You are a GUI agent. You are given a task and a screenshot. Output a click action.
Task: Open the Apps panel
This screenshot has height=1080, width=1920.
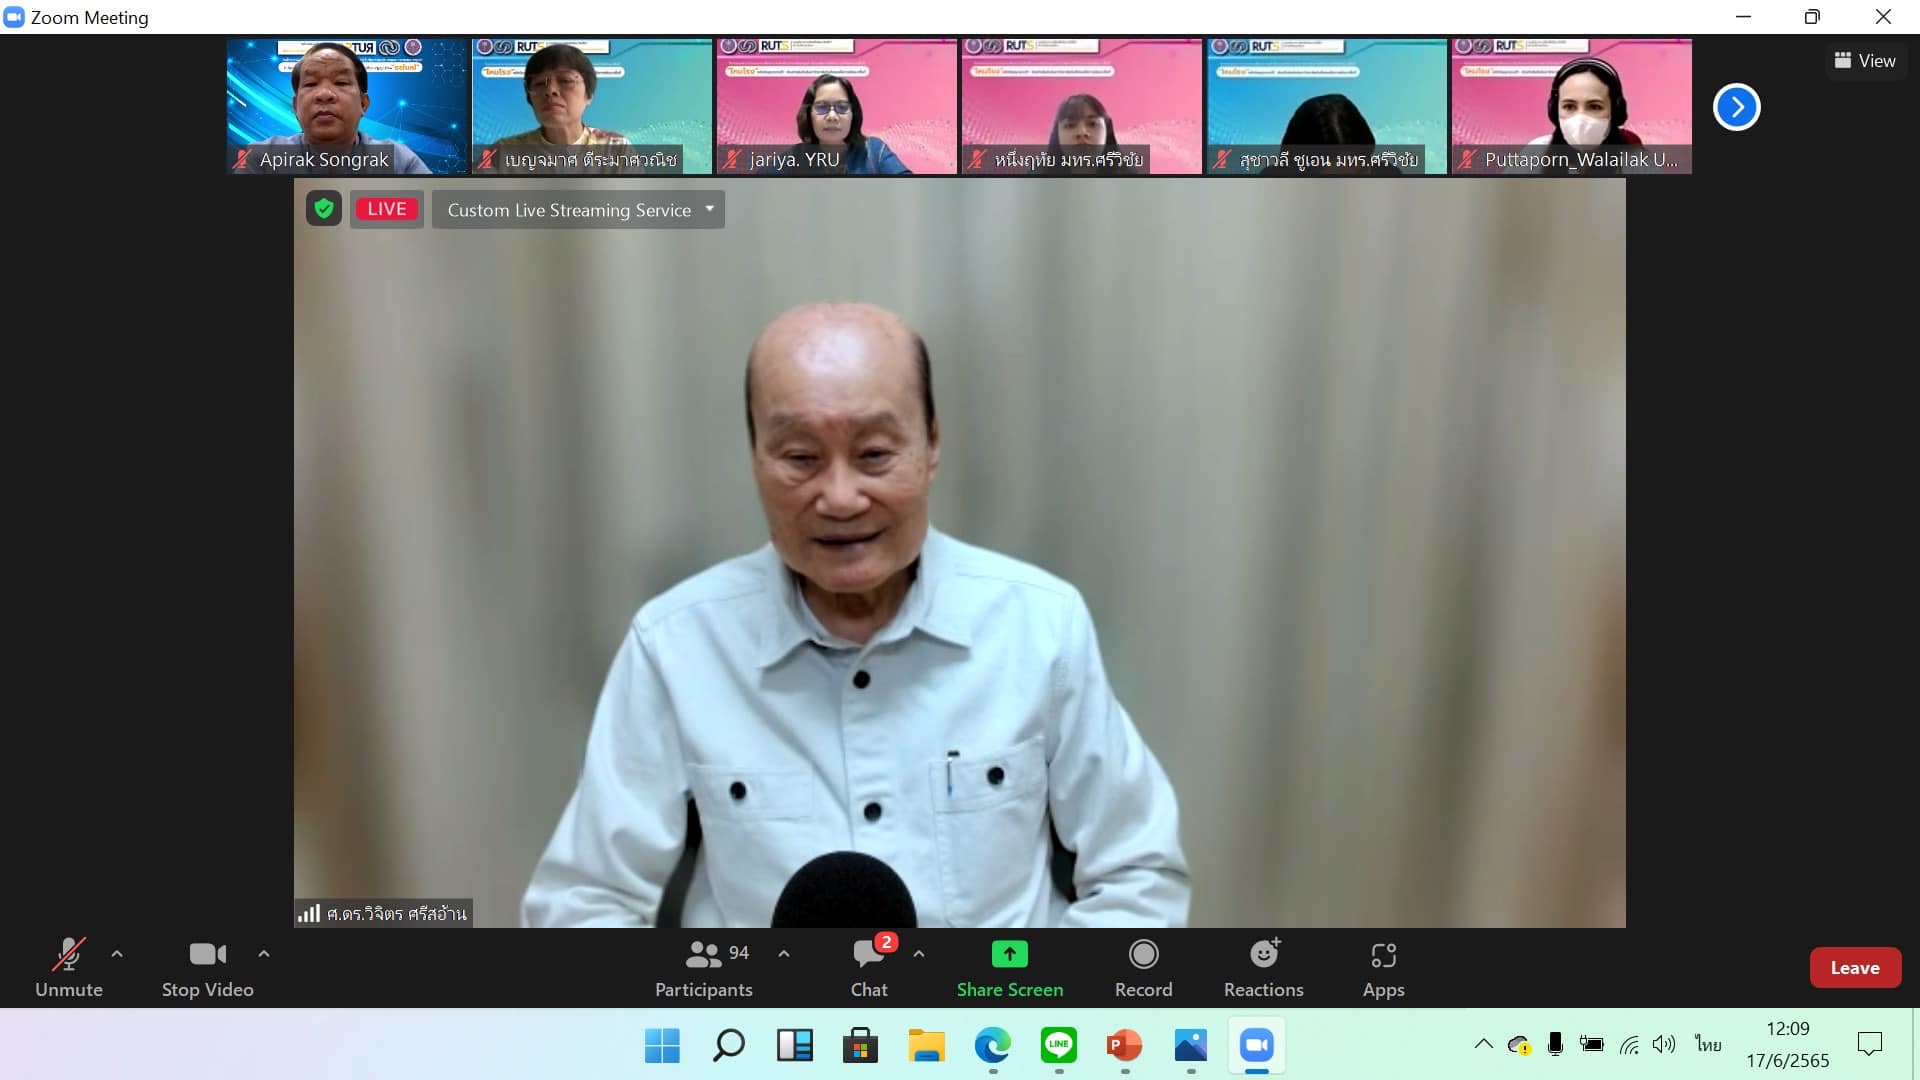click(1384, 967)
